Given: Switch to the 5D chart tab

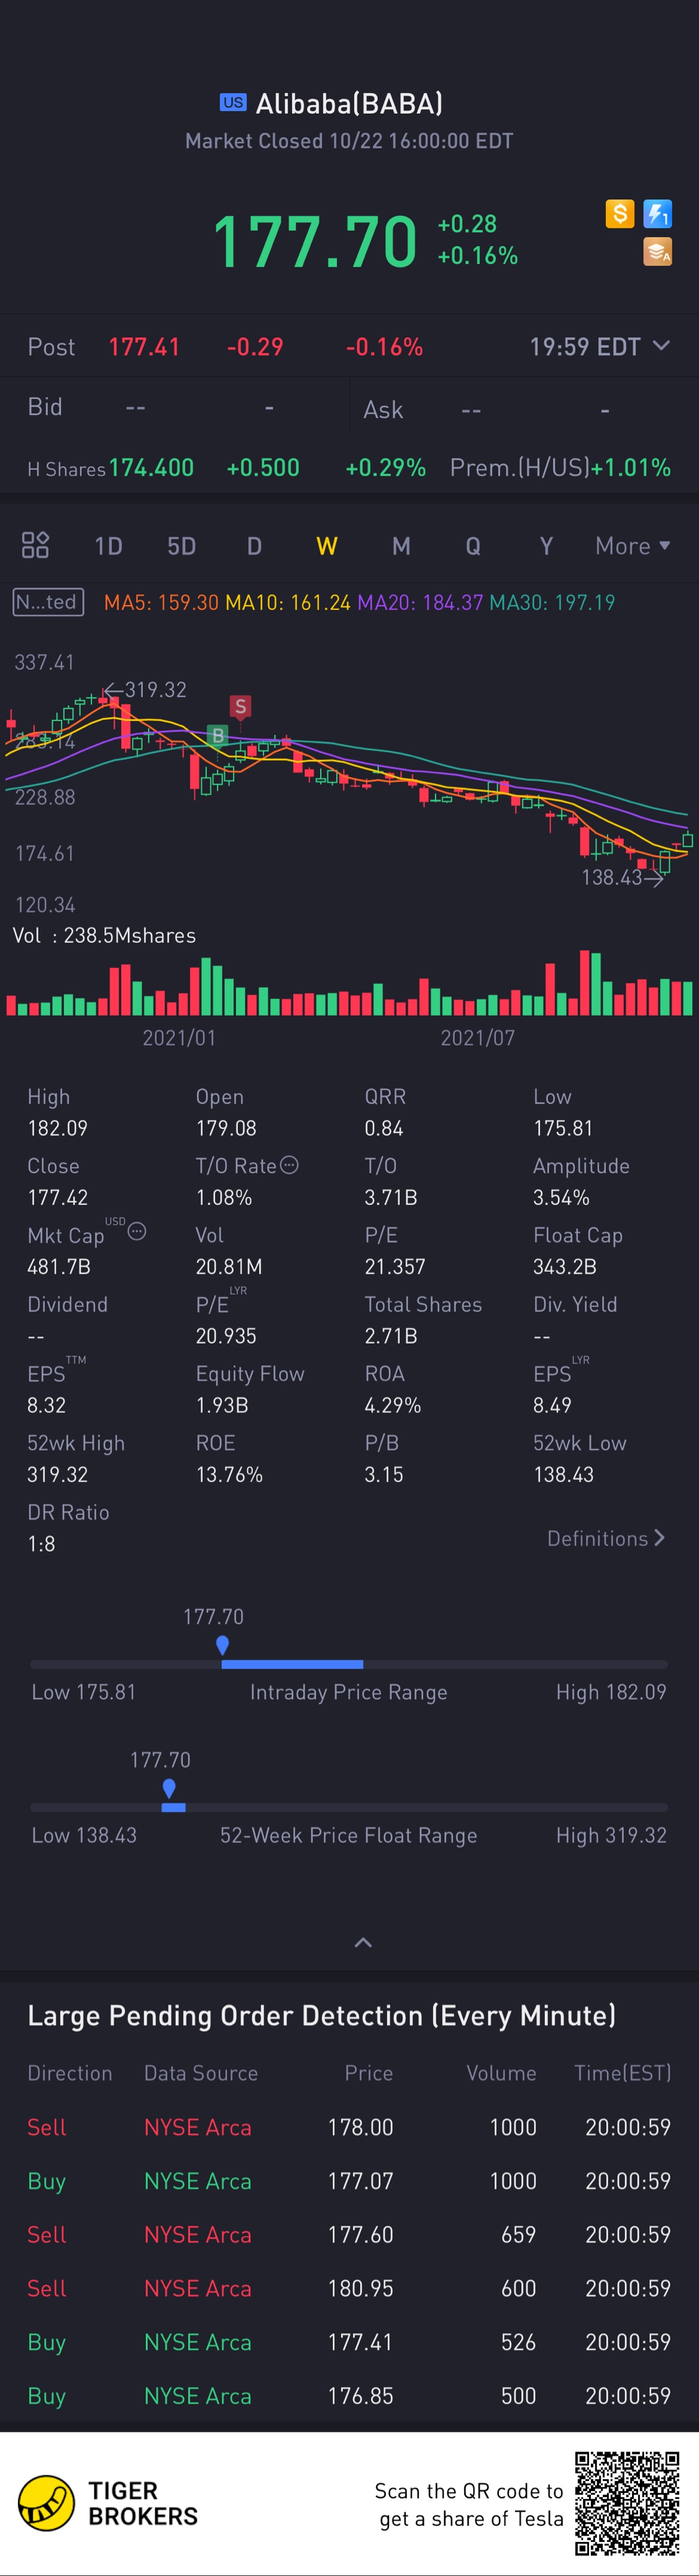Looking at the screenshot, I should click(x=181, y=546).
